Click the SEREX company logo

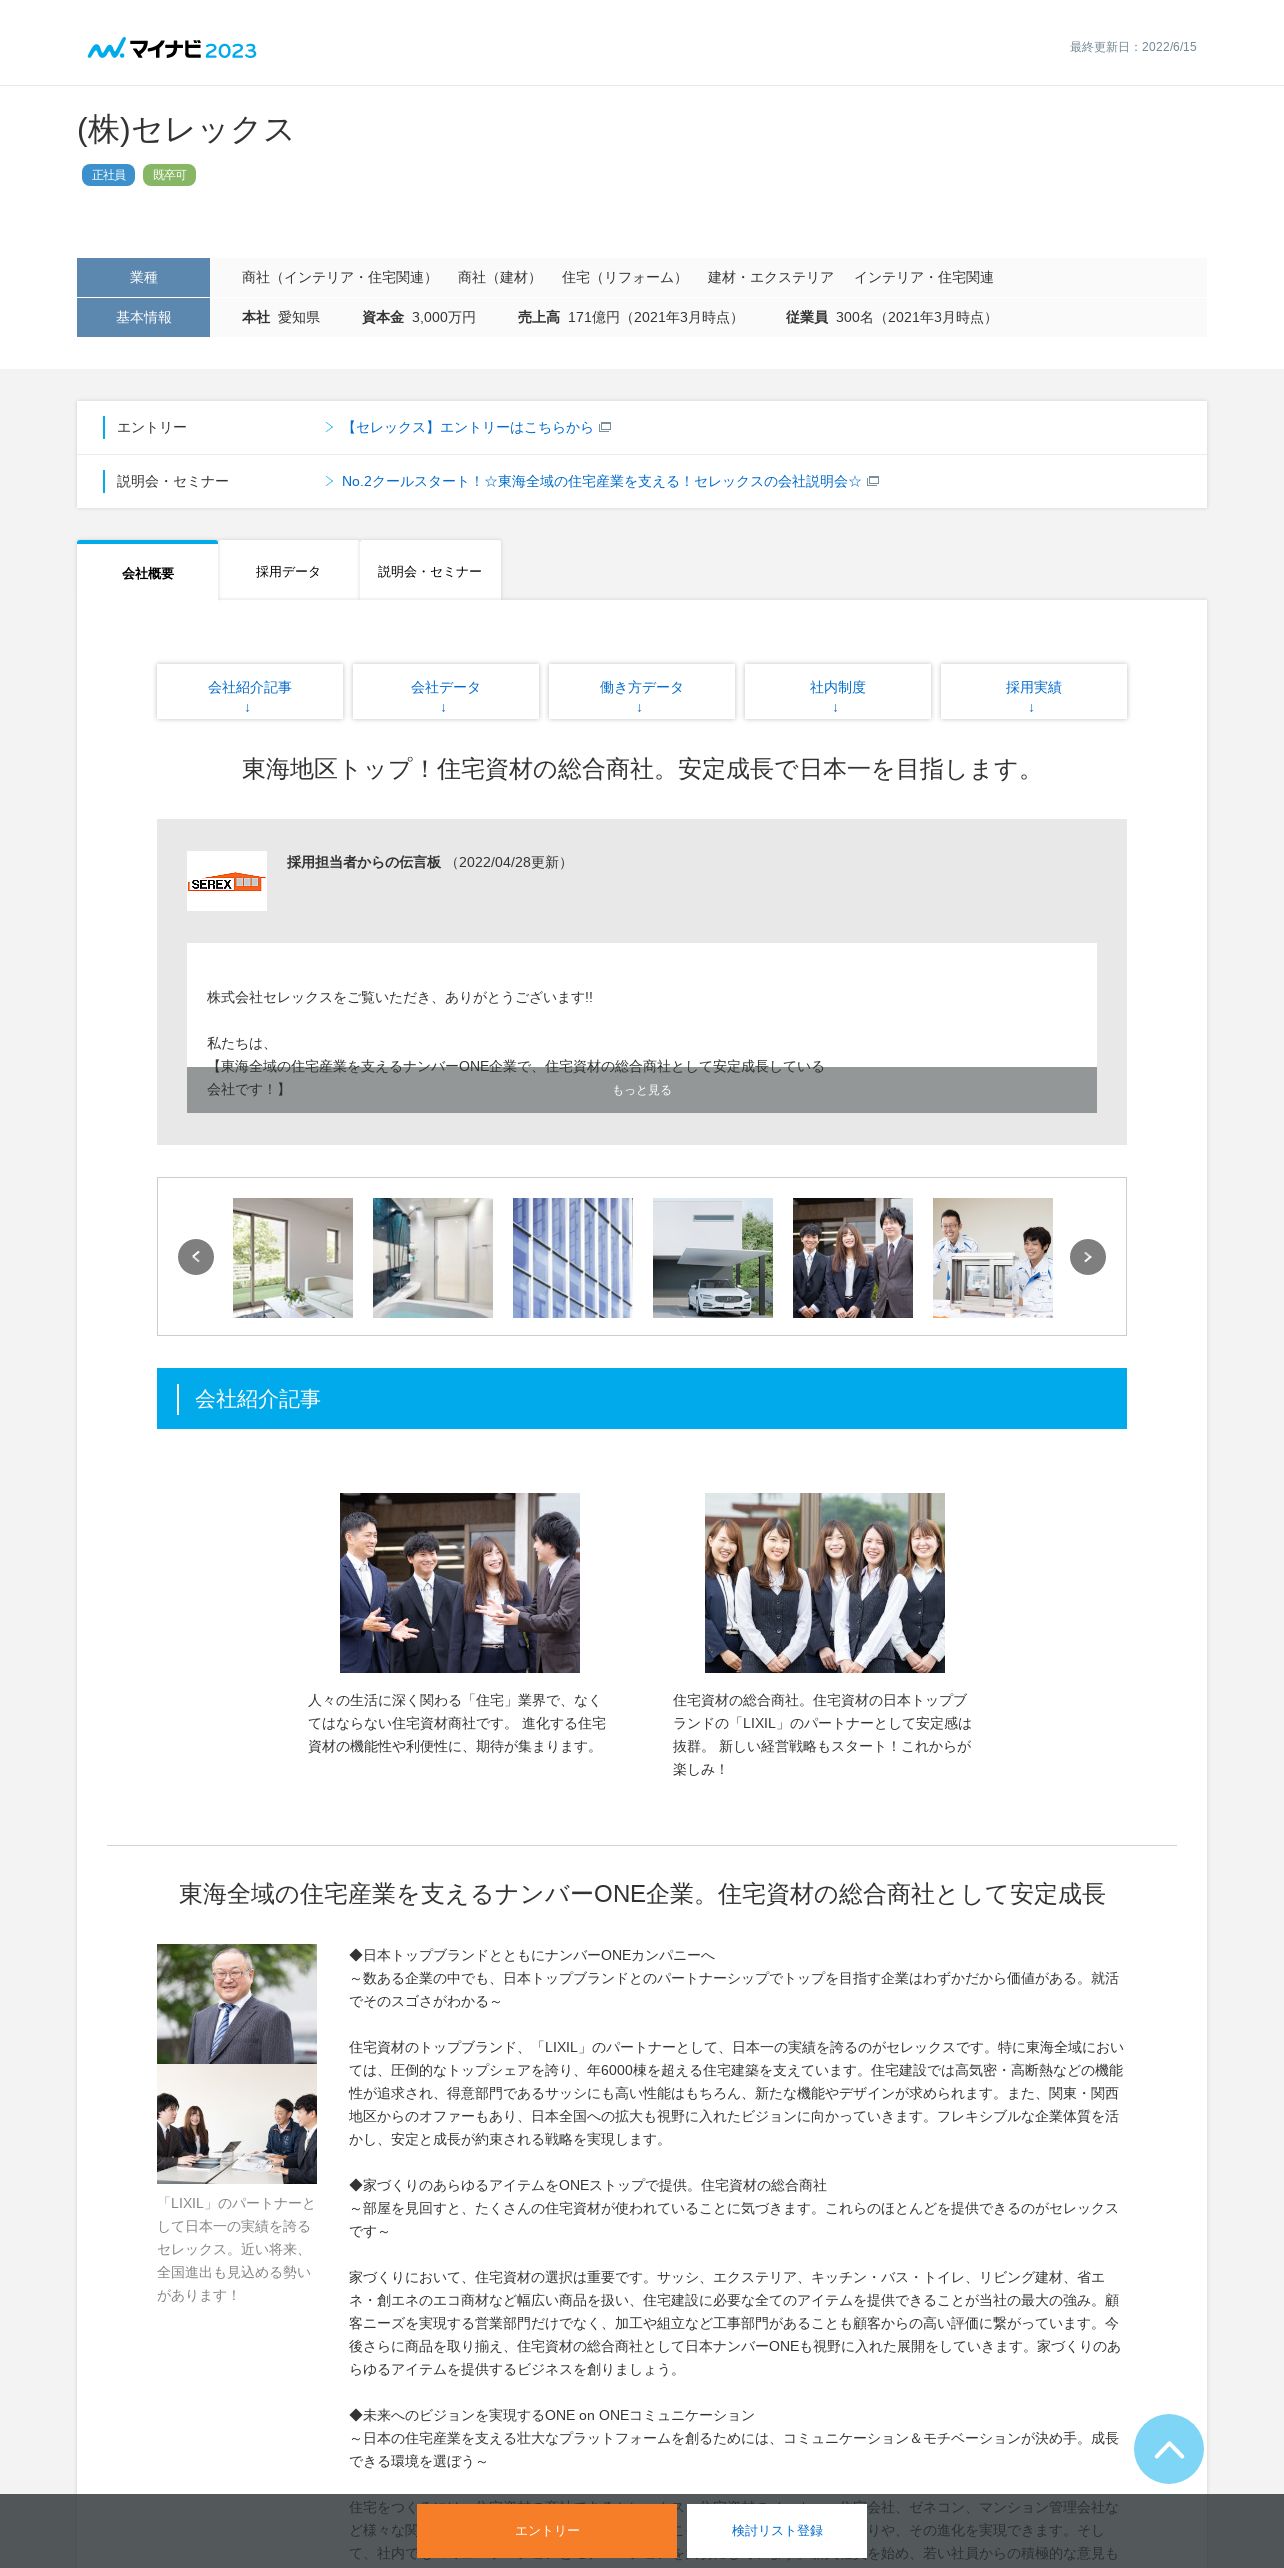pos(227,881)
